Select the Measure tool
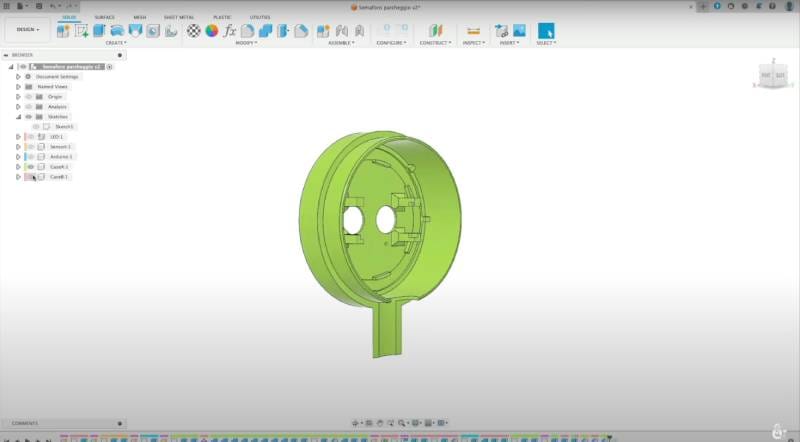Image resolution: width=800 pixels, height=442 pixels. [473, 31]
